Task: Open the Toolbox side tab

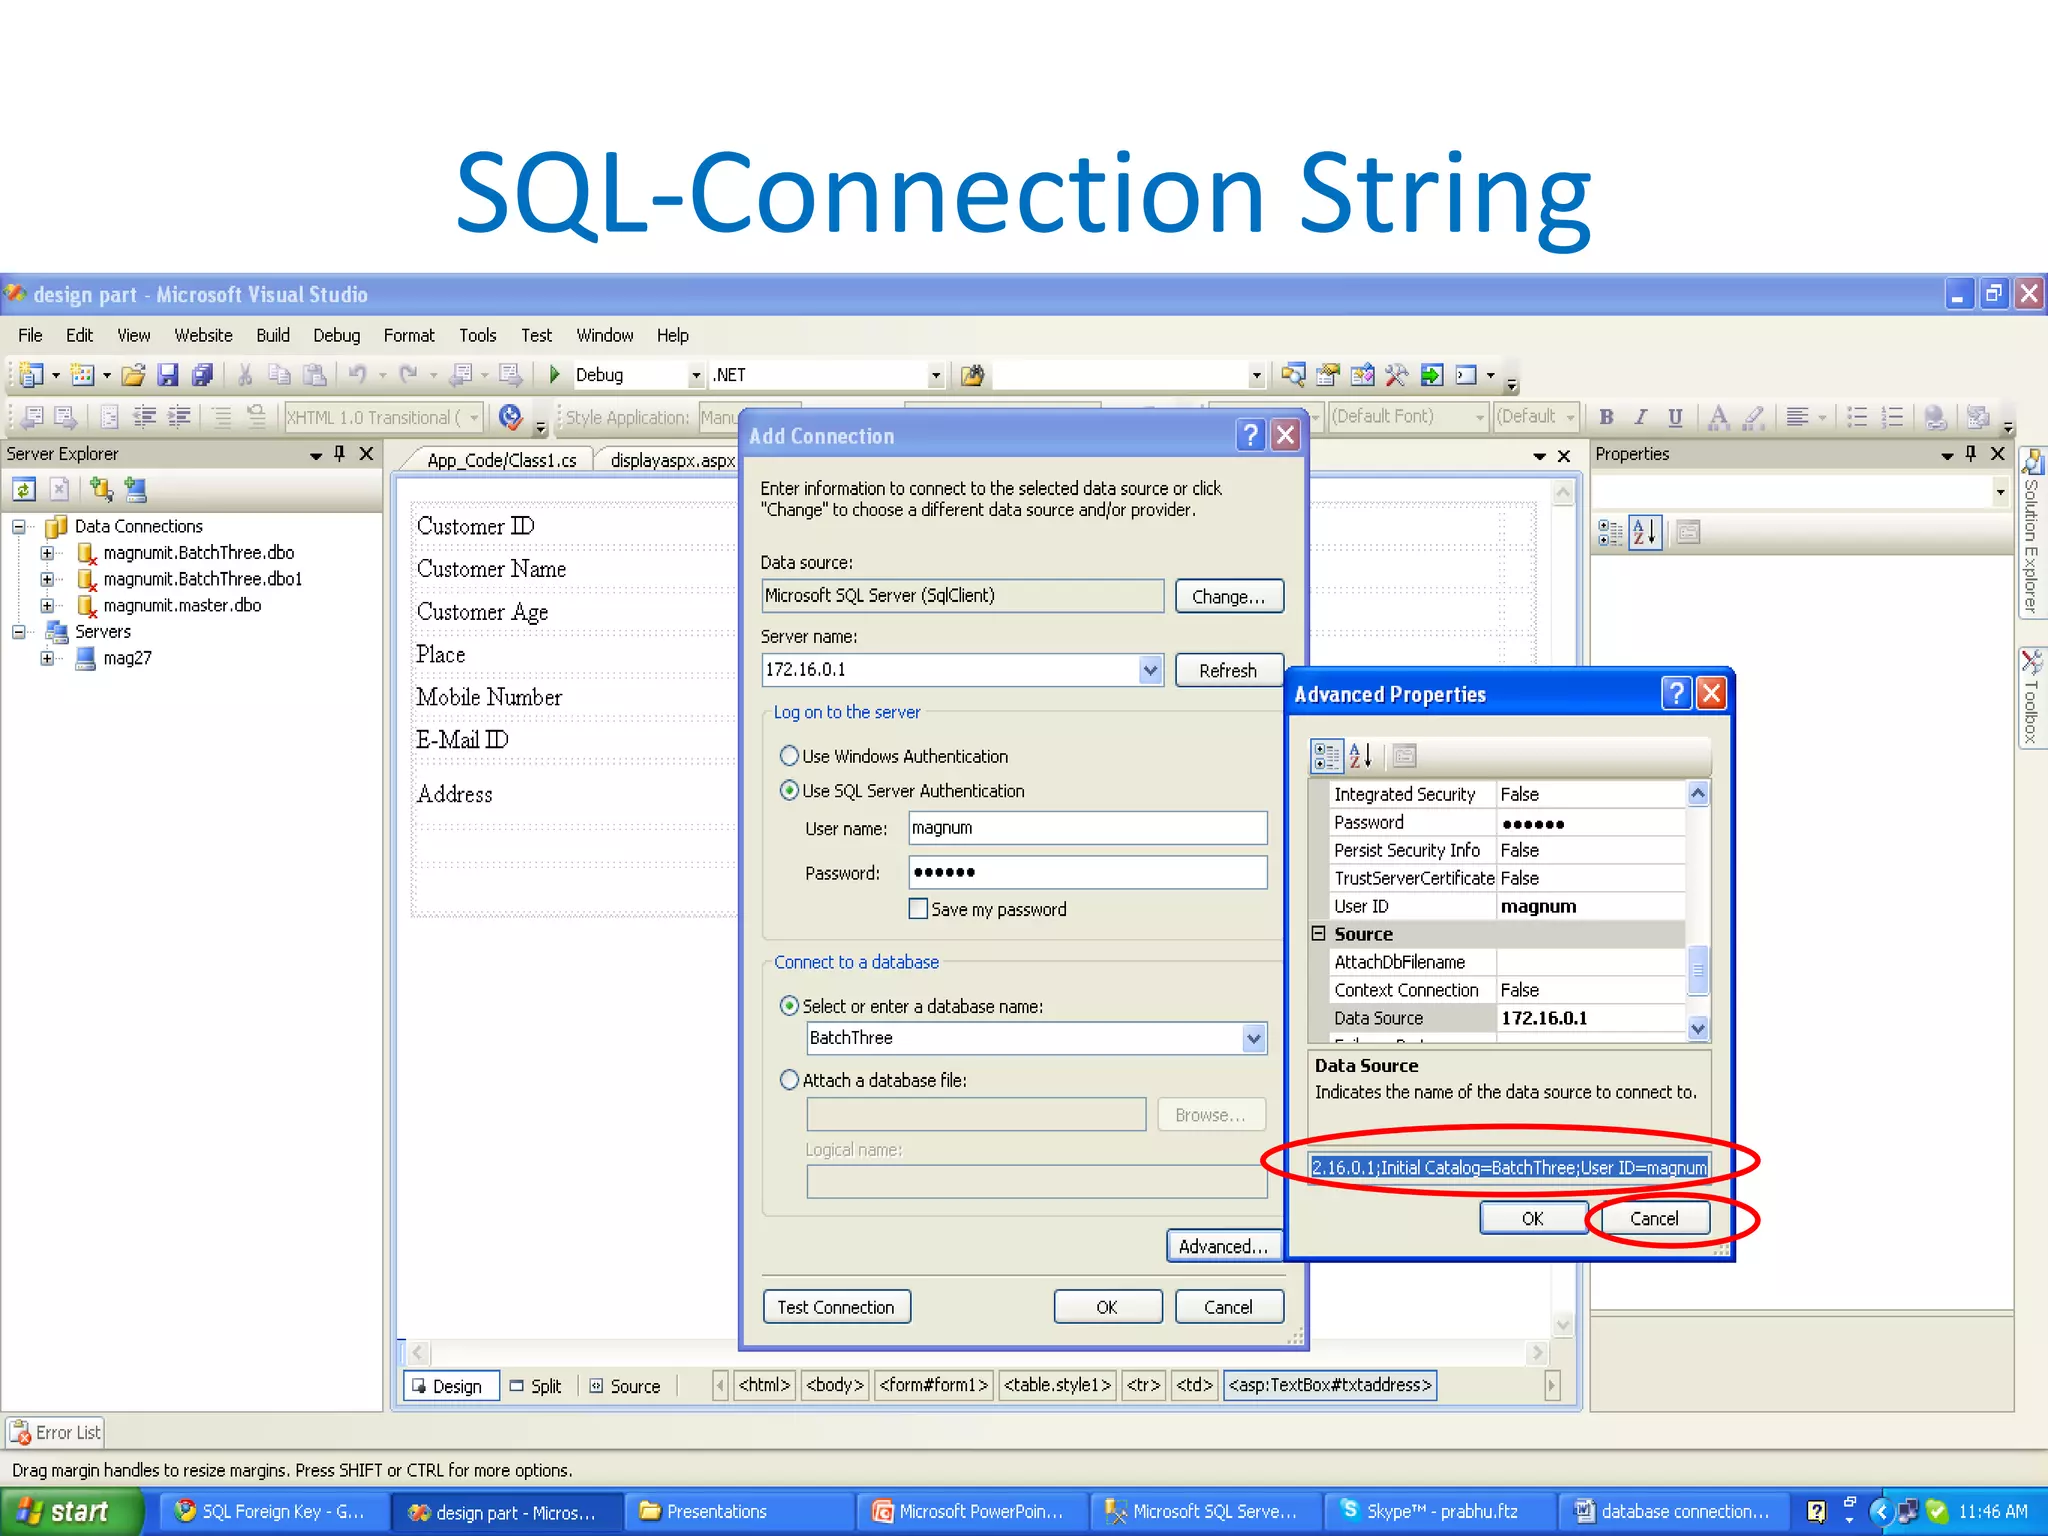Action: pos(2032,698)
